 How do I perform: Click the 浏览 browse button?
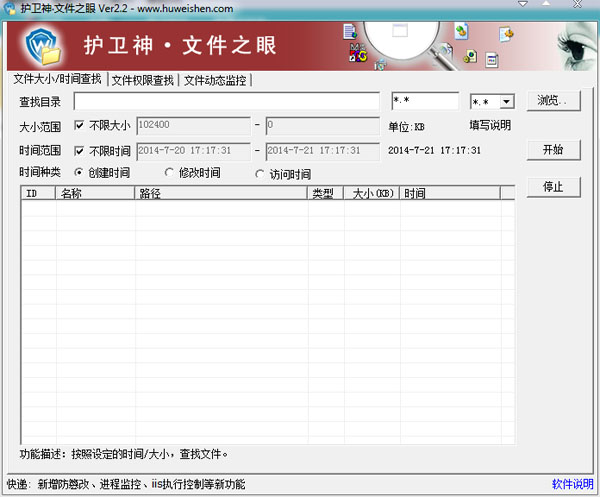point(553,101)
